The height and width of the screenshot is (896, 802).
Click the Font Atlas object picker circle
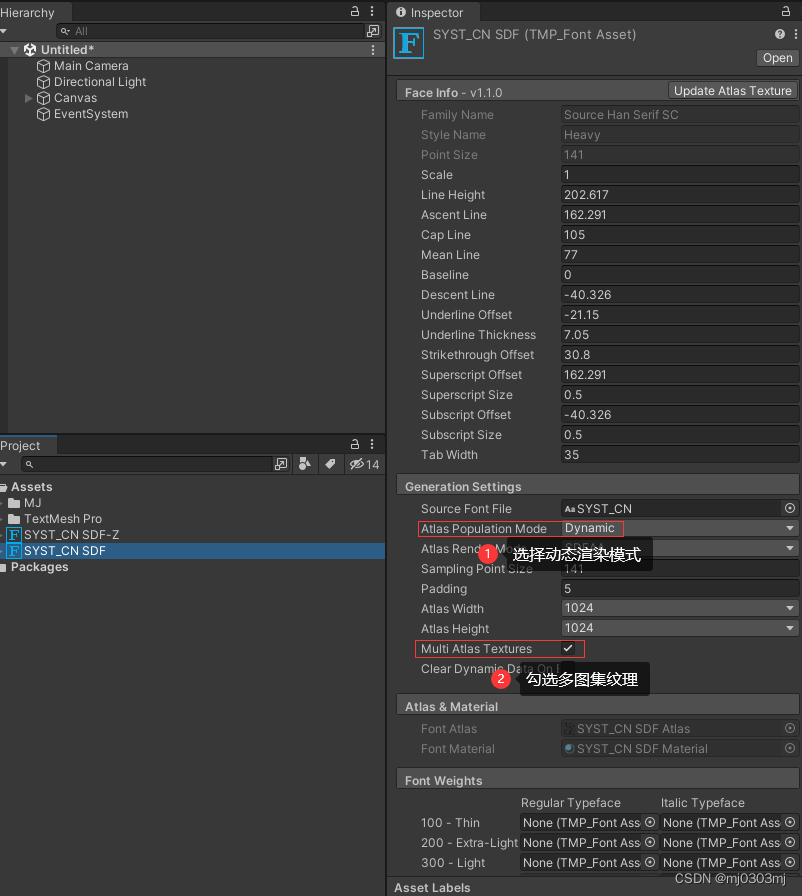(x=789, y=728)
